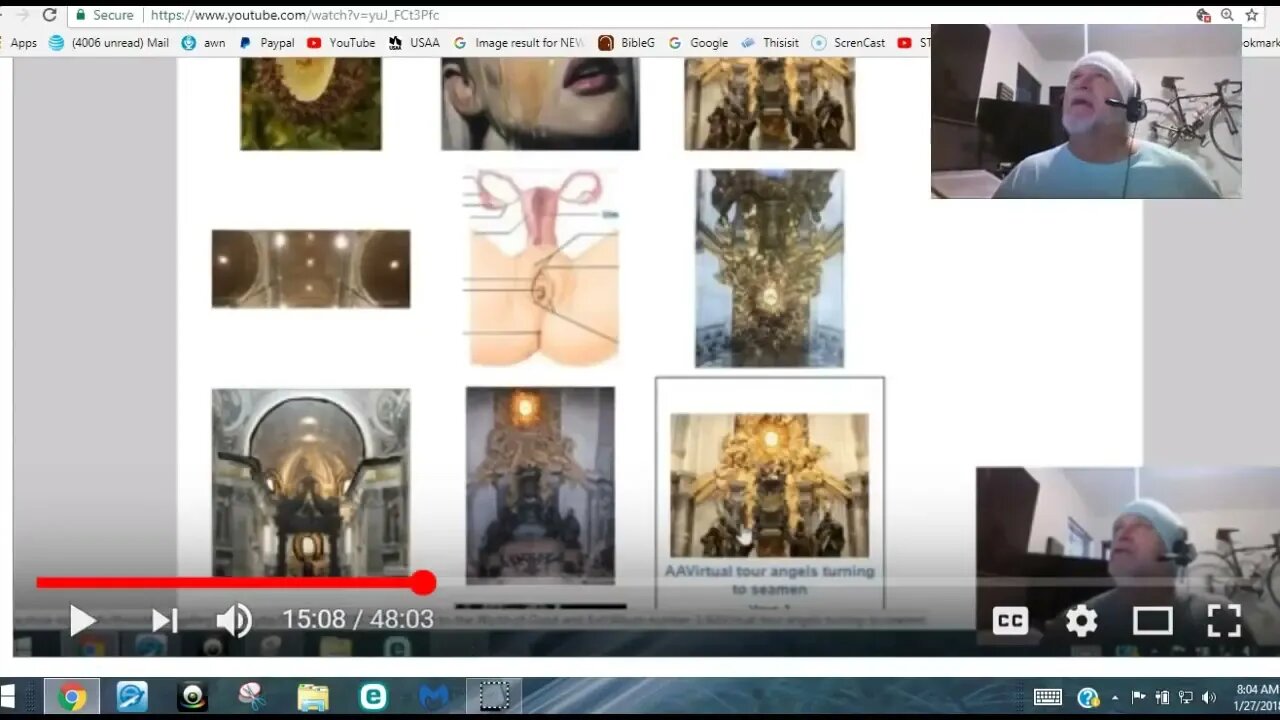The image size is (1280, 720).
Task: Show hidden system tray icons
Action: pyautogui.click(x=1115, y=697)
